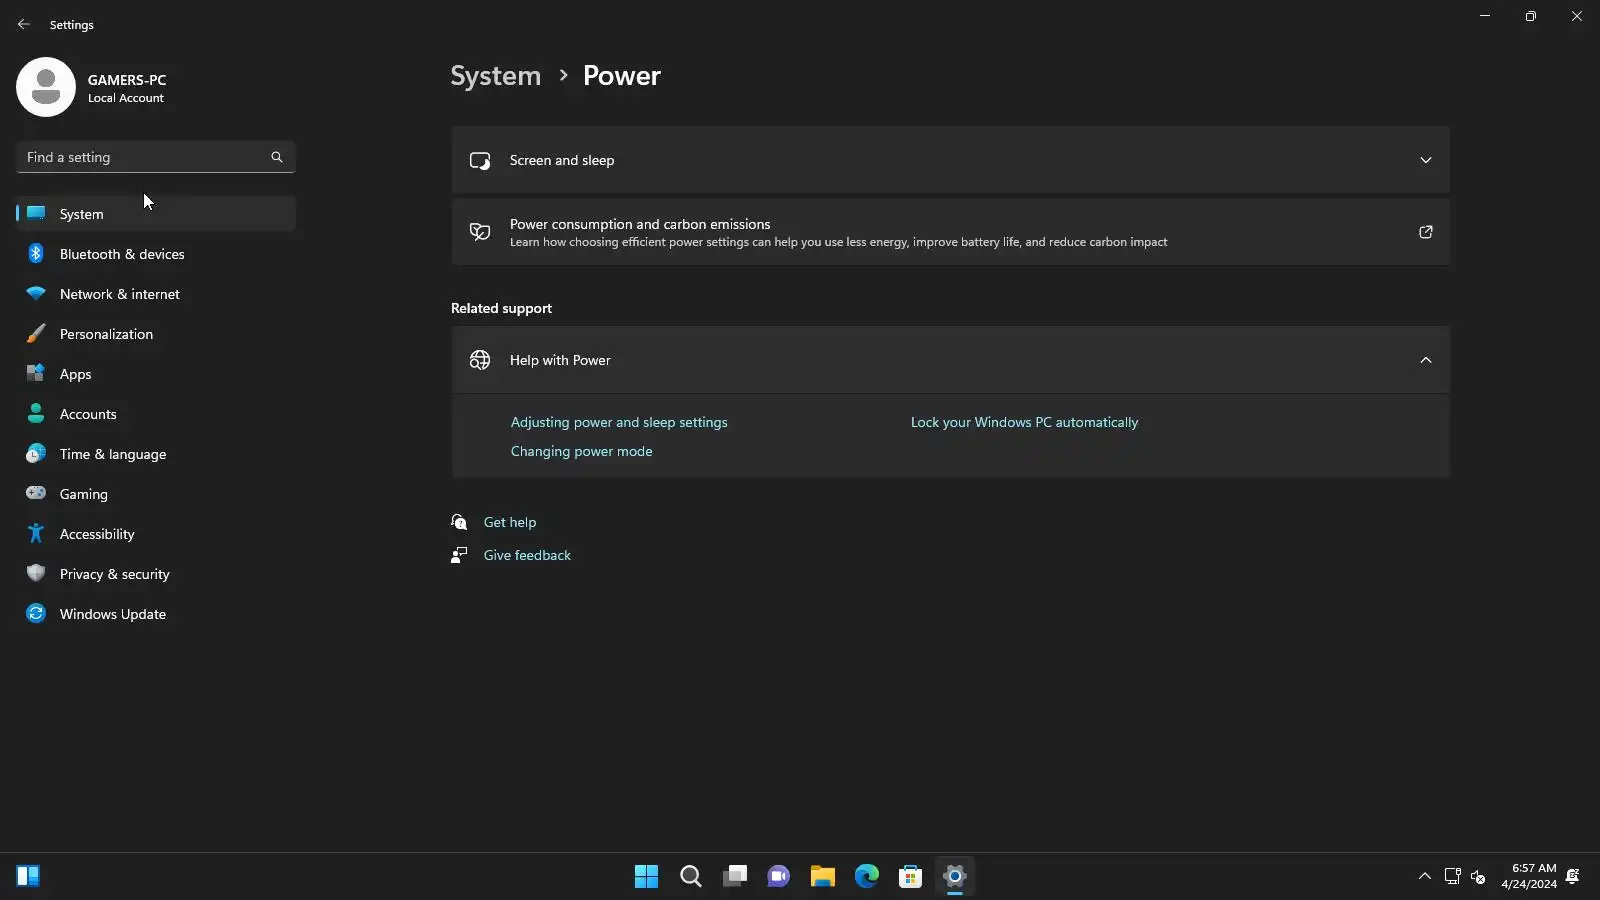Click the Power consumption leaf-heart icon

[480, 232]
